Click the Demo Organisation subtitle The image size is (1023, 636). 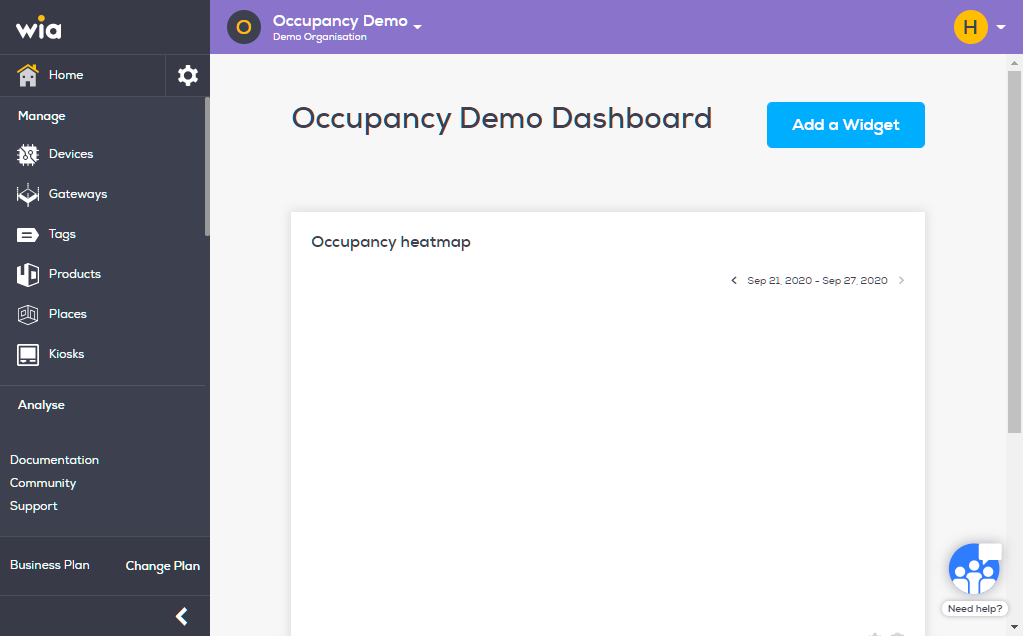tap(320, 37)
